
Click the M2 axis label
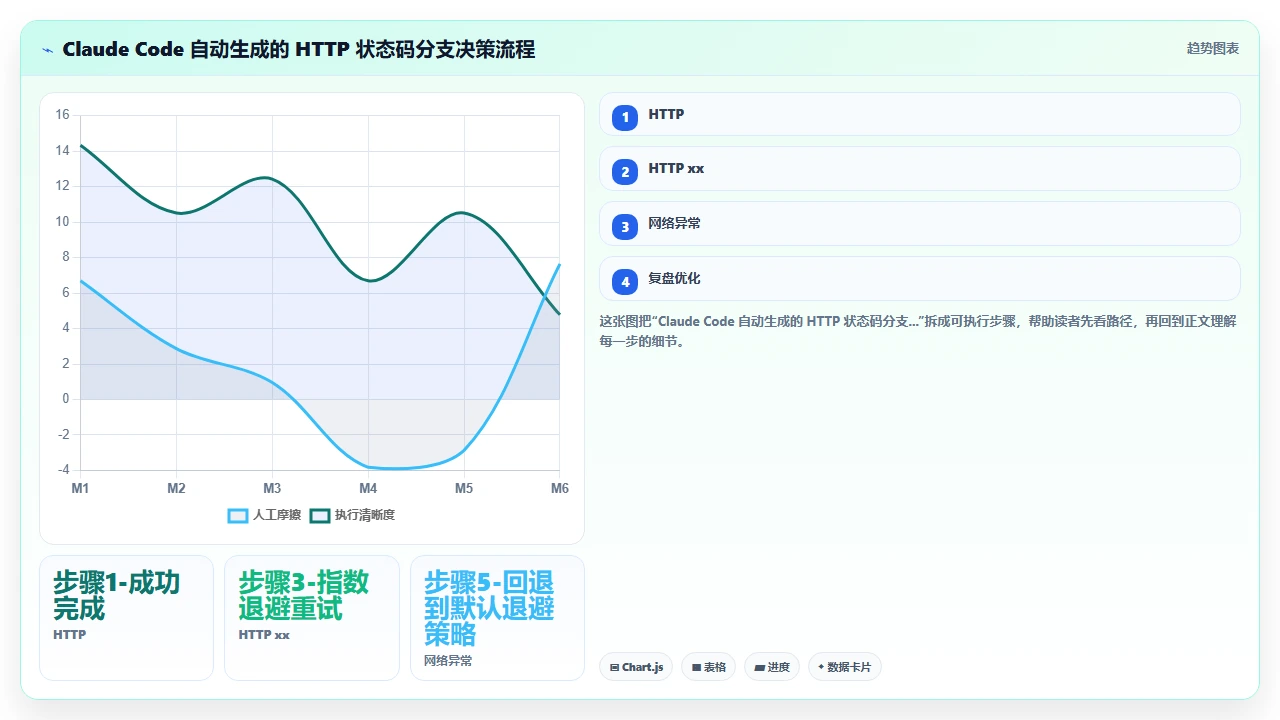[x=176, y=488]
